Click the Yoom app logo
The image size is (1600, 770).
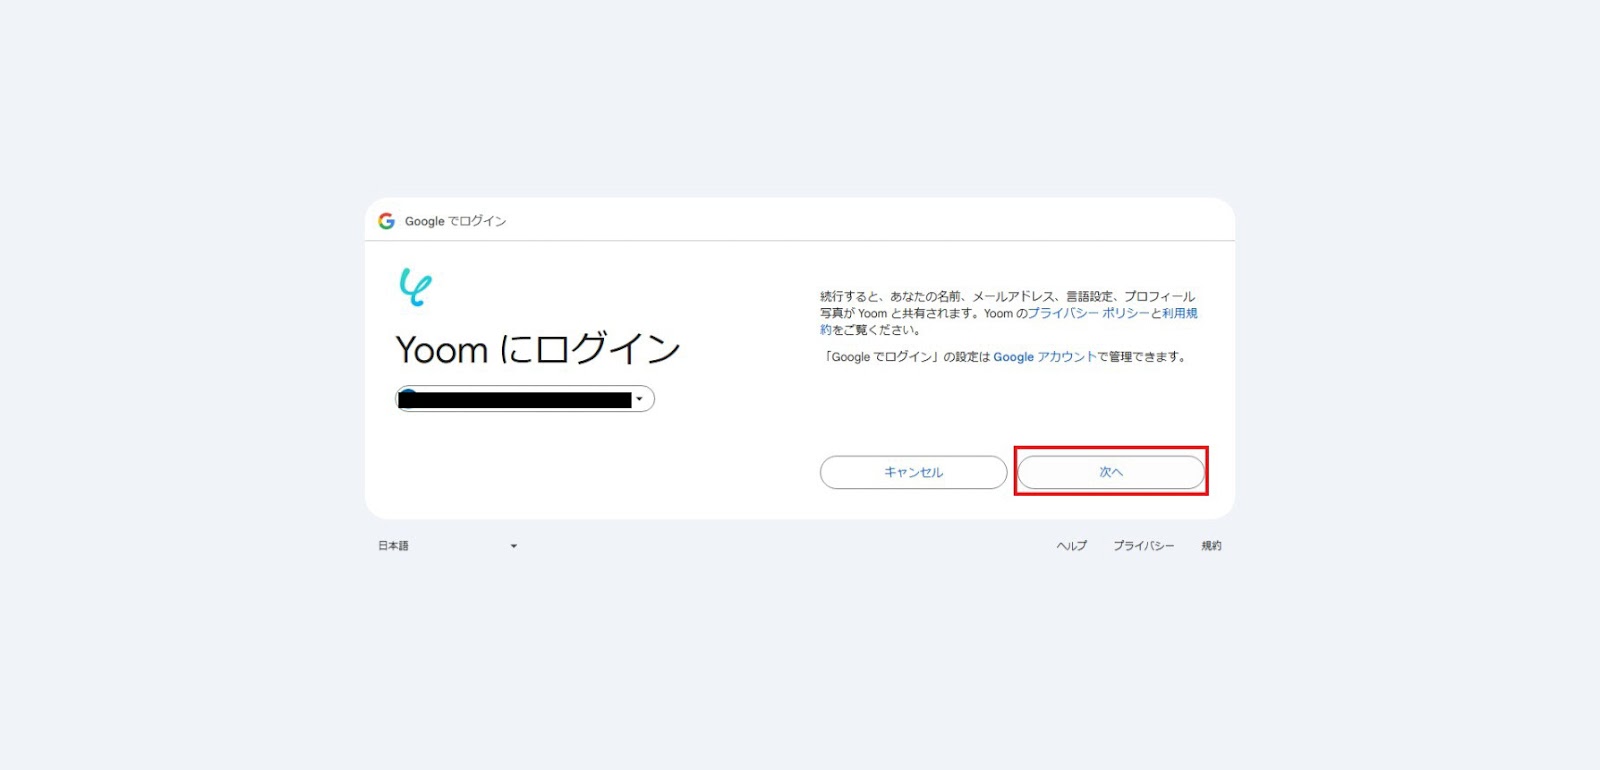415,286
